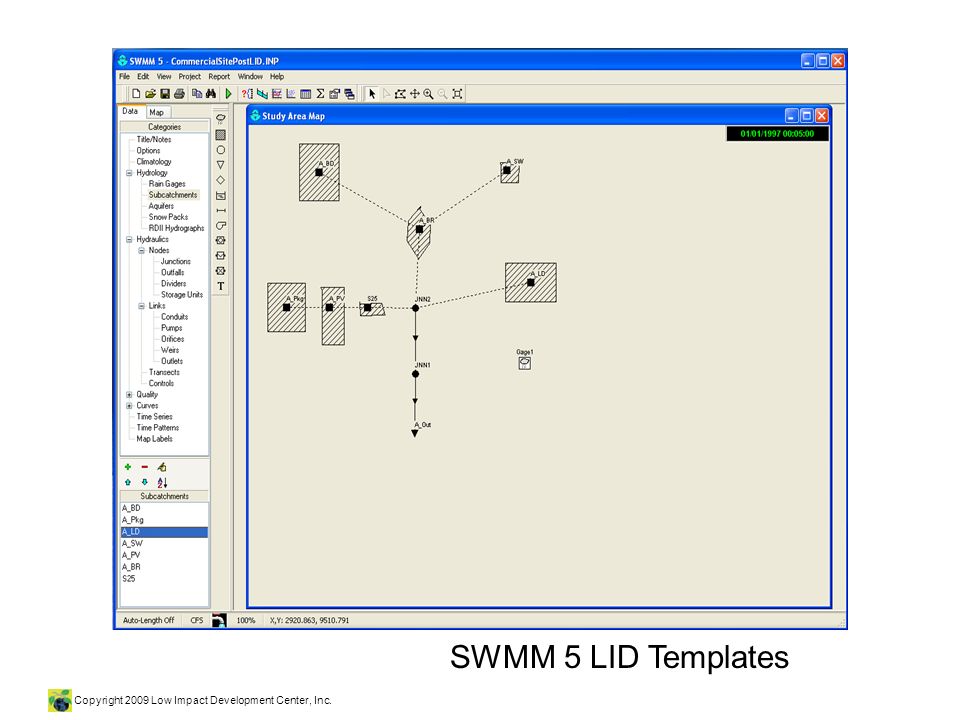Screen dimensions: 960x720
Task: Click the Full Extent map view icon
Action: [x=457, y=94]
